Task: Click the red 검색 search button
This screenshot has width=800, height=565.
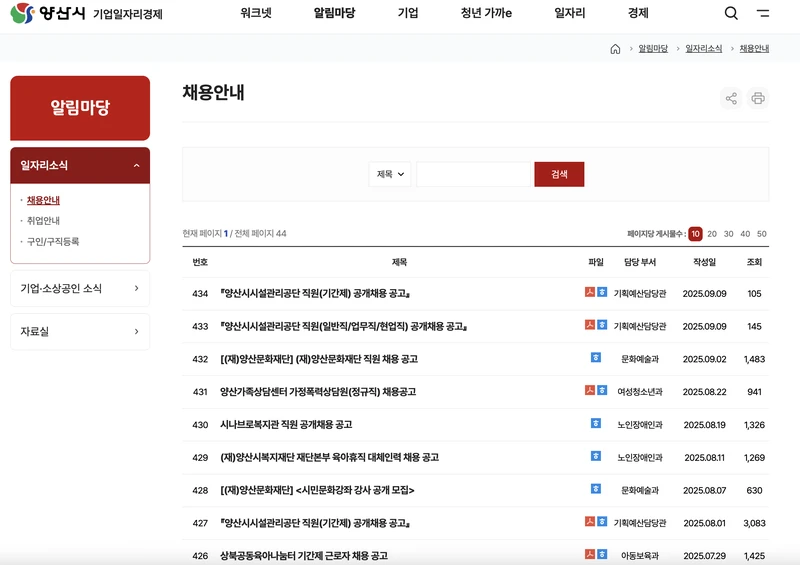Action: (559, 174)
